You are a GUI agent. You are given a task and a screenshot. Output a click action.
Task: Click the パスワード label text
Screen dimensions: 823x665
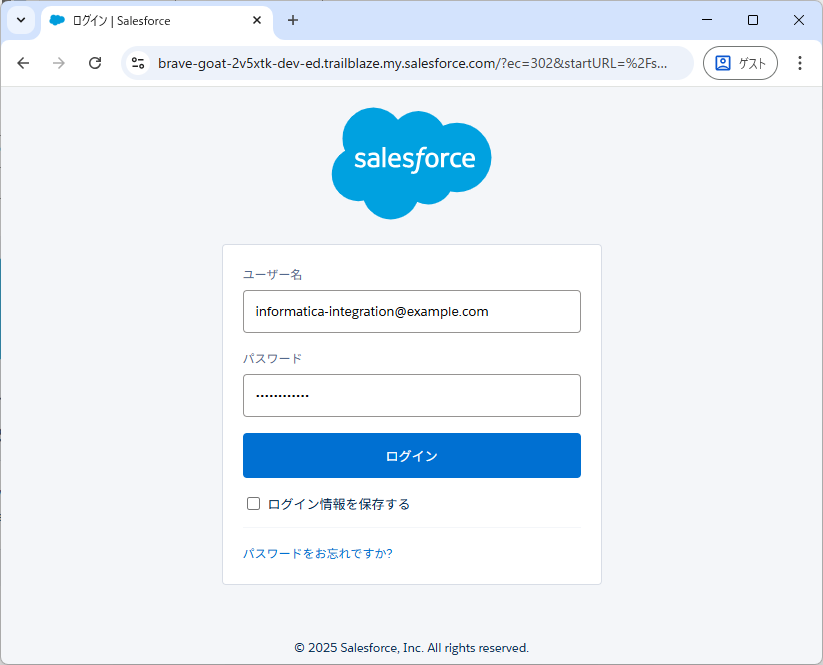click(272, 358)
